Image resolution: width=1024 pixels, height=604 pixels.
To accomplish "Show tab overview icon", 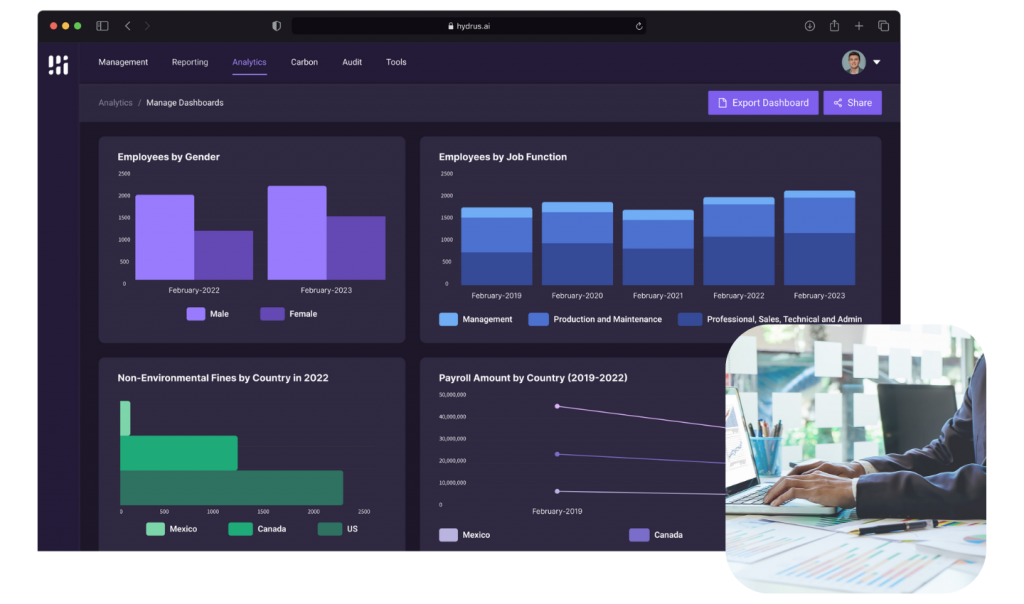I will (884, 26).
